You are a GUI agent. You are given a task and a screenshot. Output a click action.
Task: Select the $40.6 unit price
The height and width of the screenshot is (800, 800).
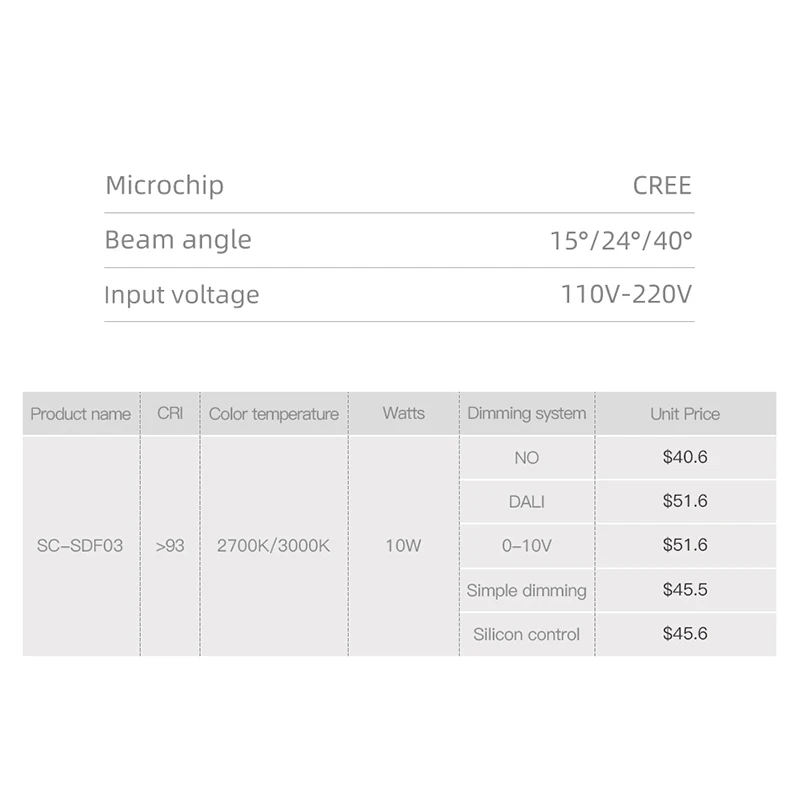(685, 457)
